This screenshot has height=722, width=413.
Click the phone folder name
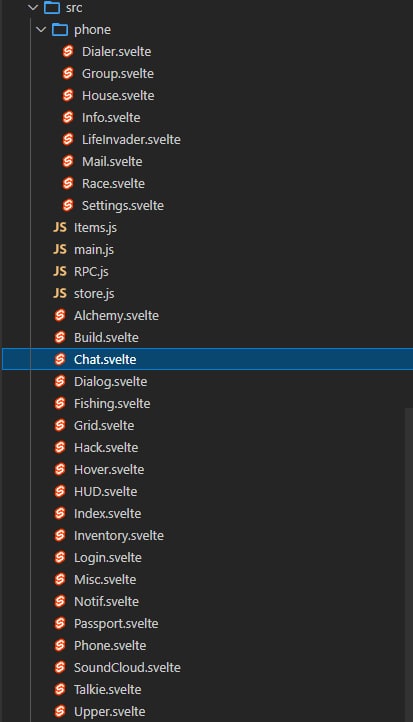(x=93, y=30)
